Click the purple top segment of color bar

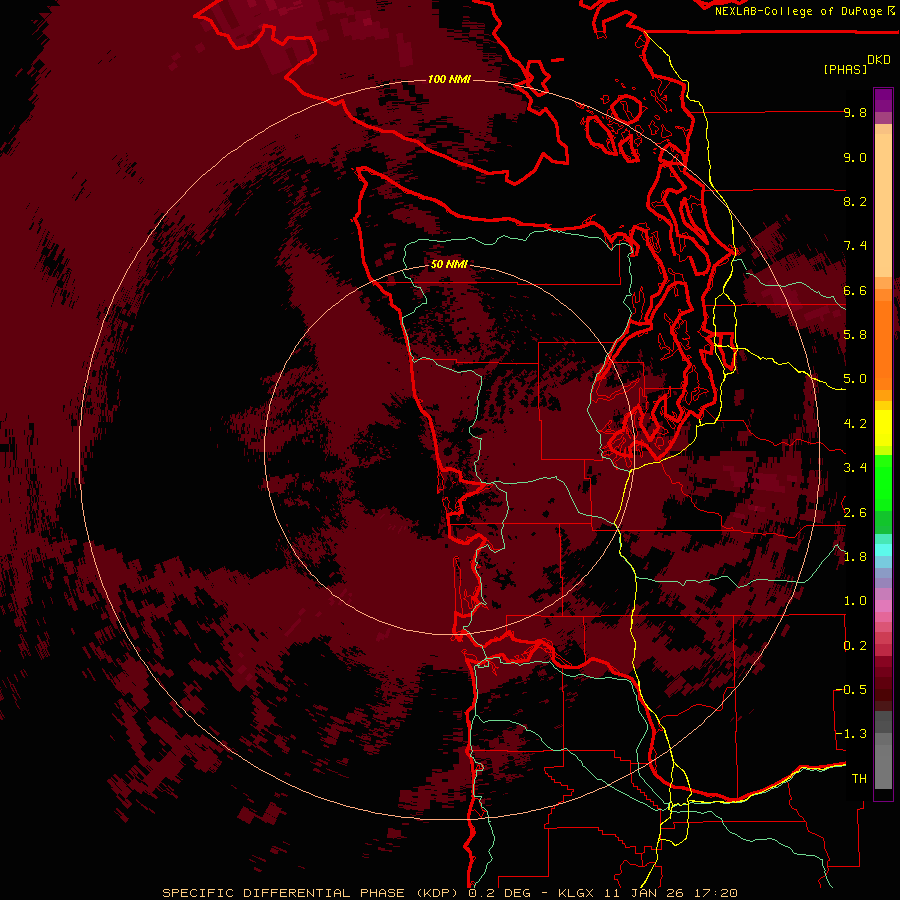click(883, 100)
